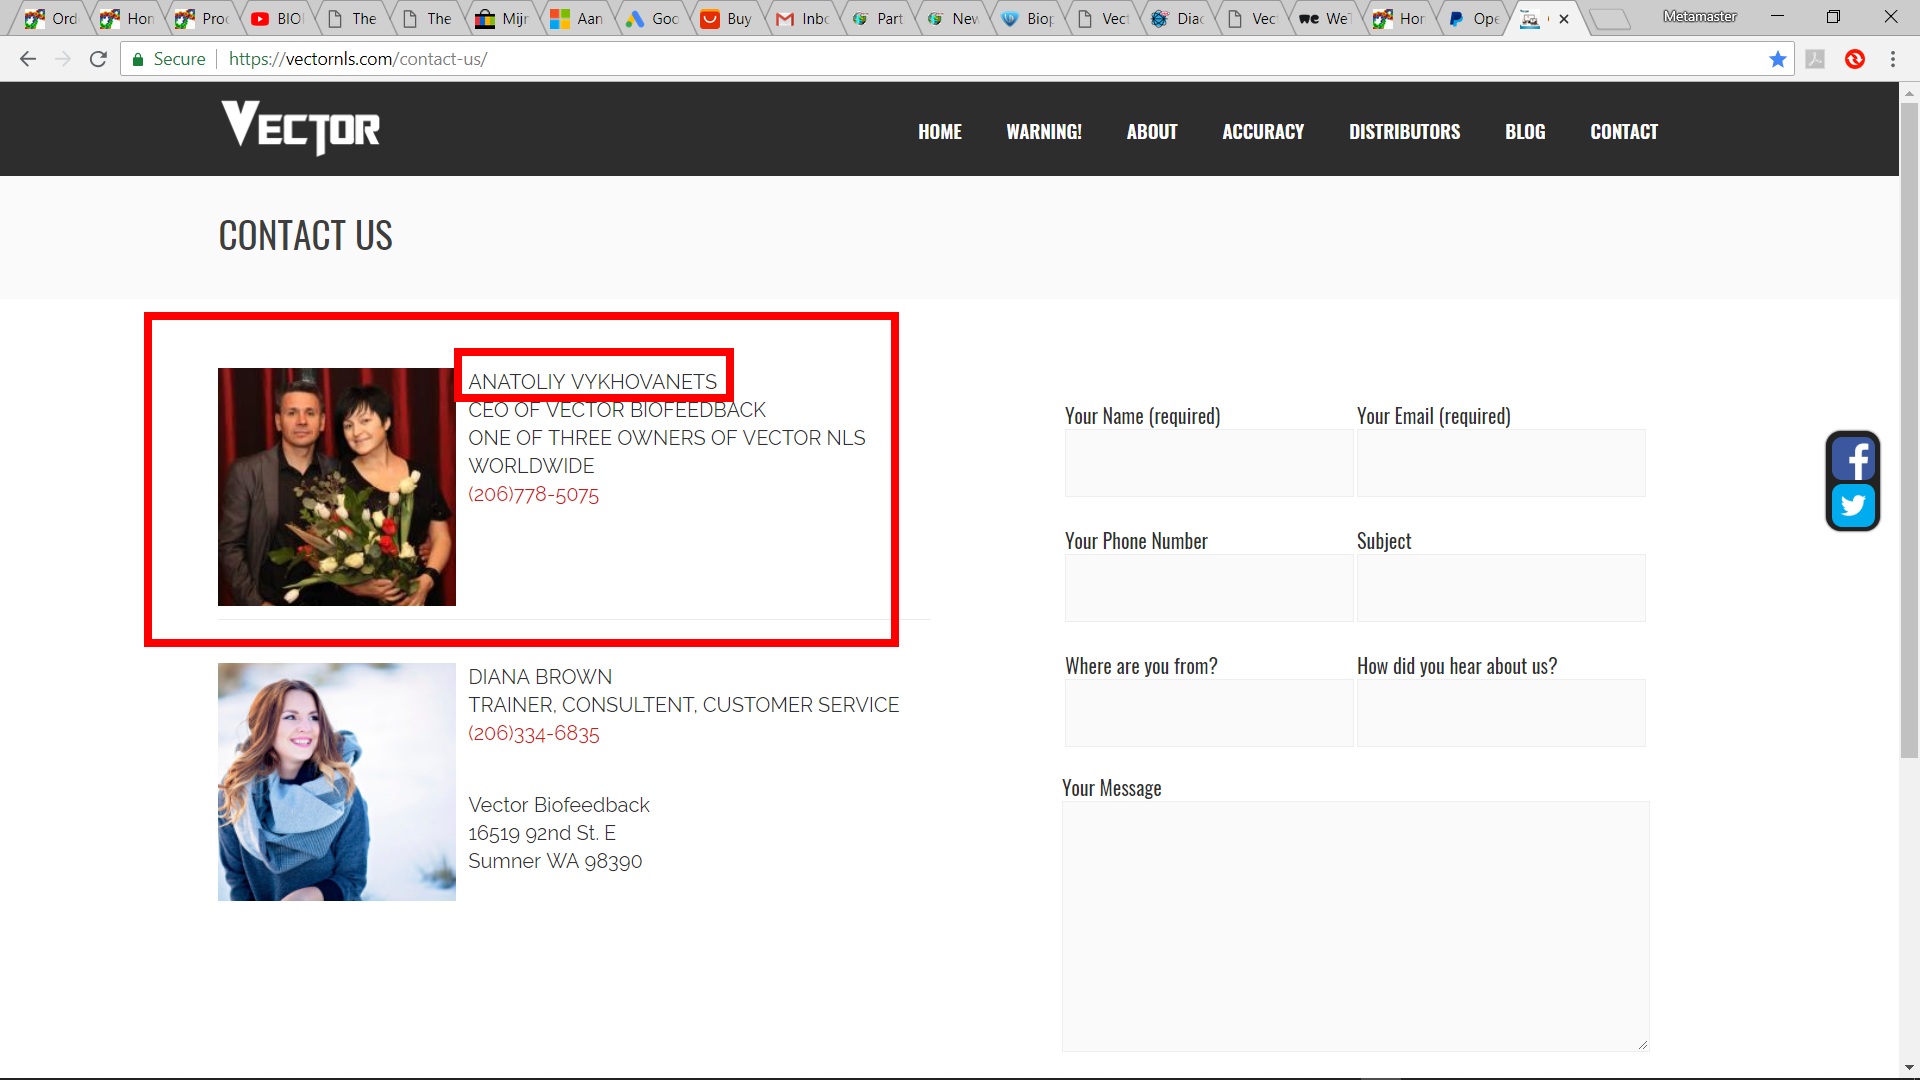This screenshot has width=1920, height=1080.
Task: Click the Vector logo
Action: [301, 128]
